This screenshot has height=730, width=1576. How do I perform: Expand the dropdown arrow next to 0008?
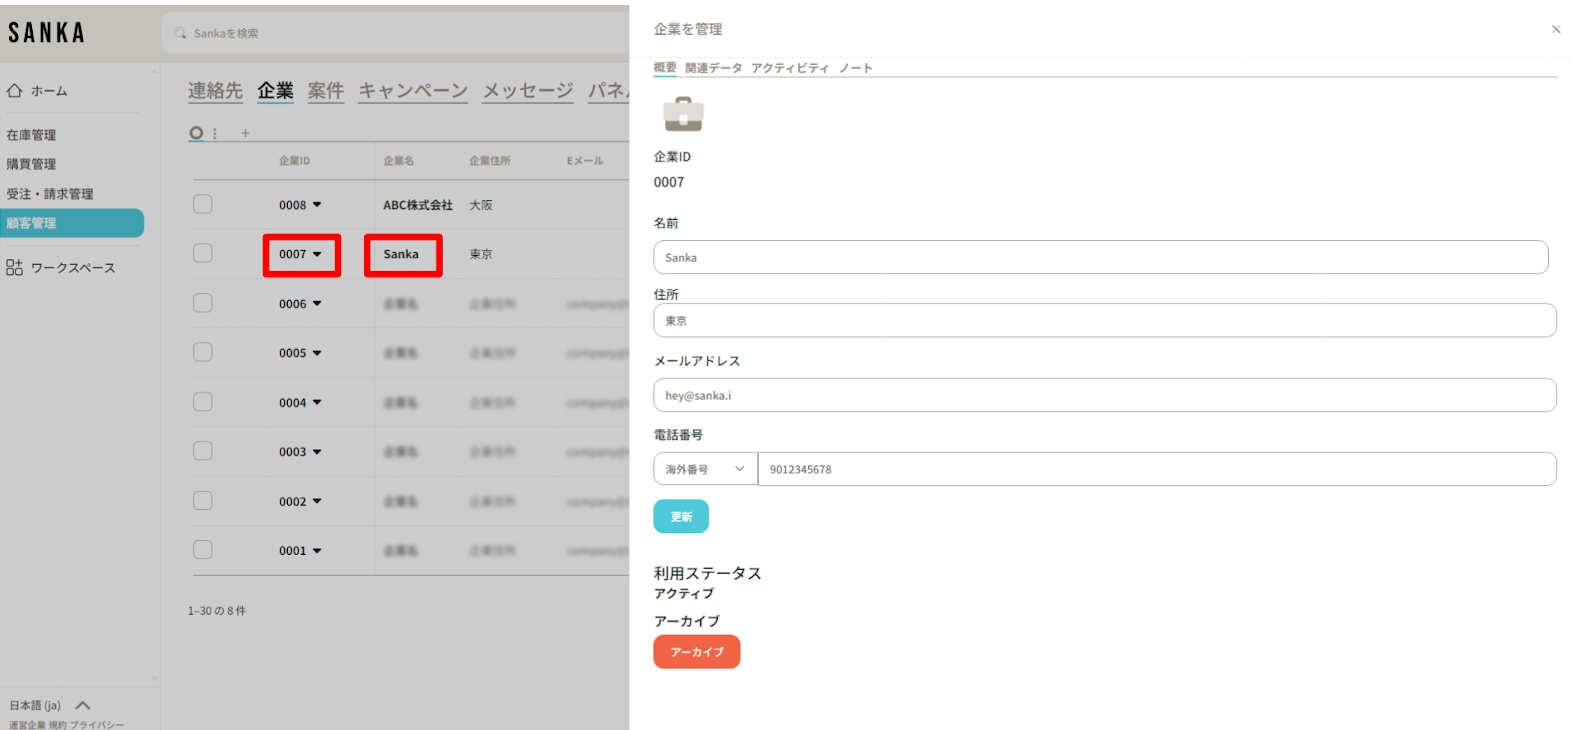tap(317, 205)
